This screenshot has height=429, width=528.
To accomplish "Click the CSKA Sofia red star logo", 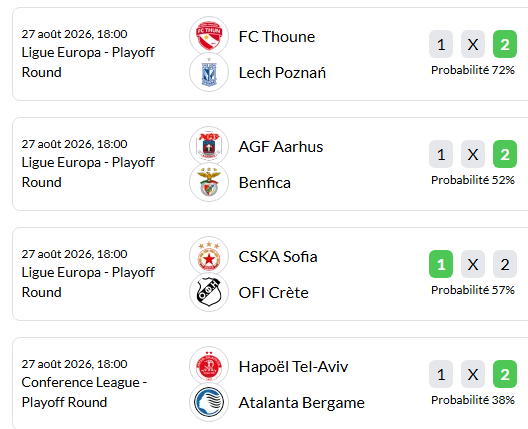I will point(209,256).
